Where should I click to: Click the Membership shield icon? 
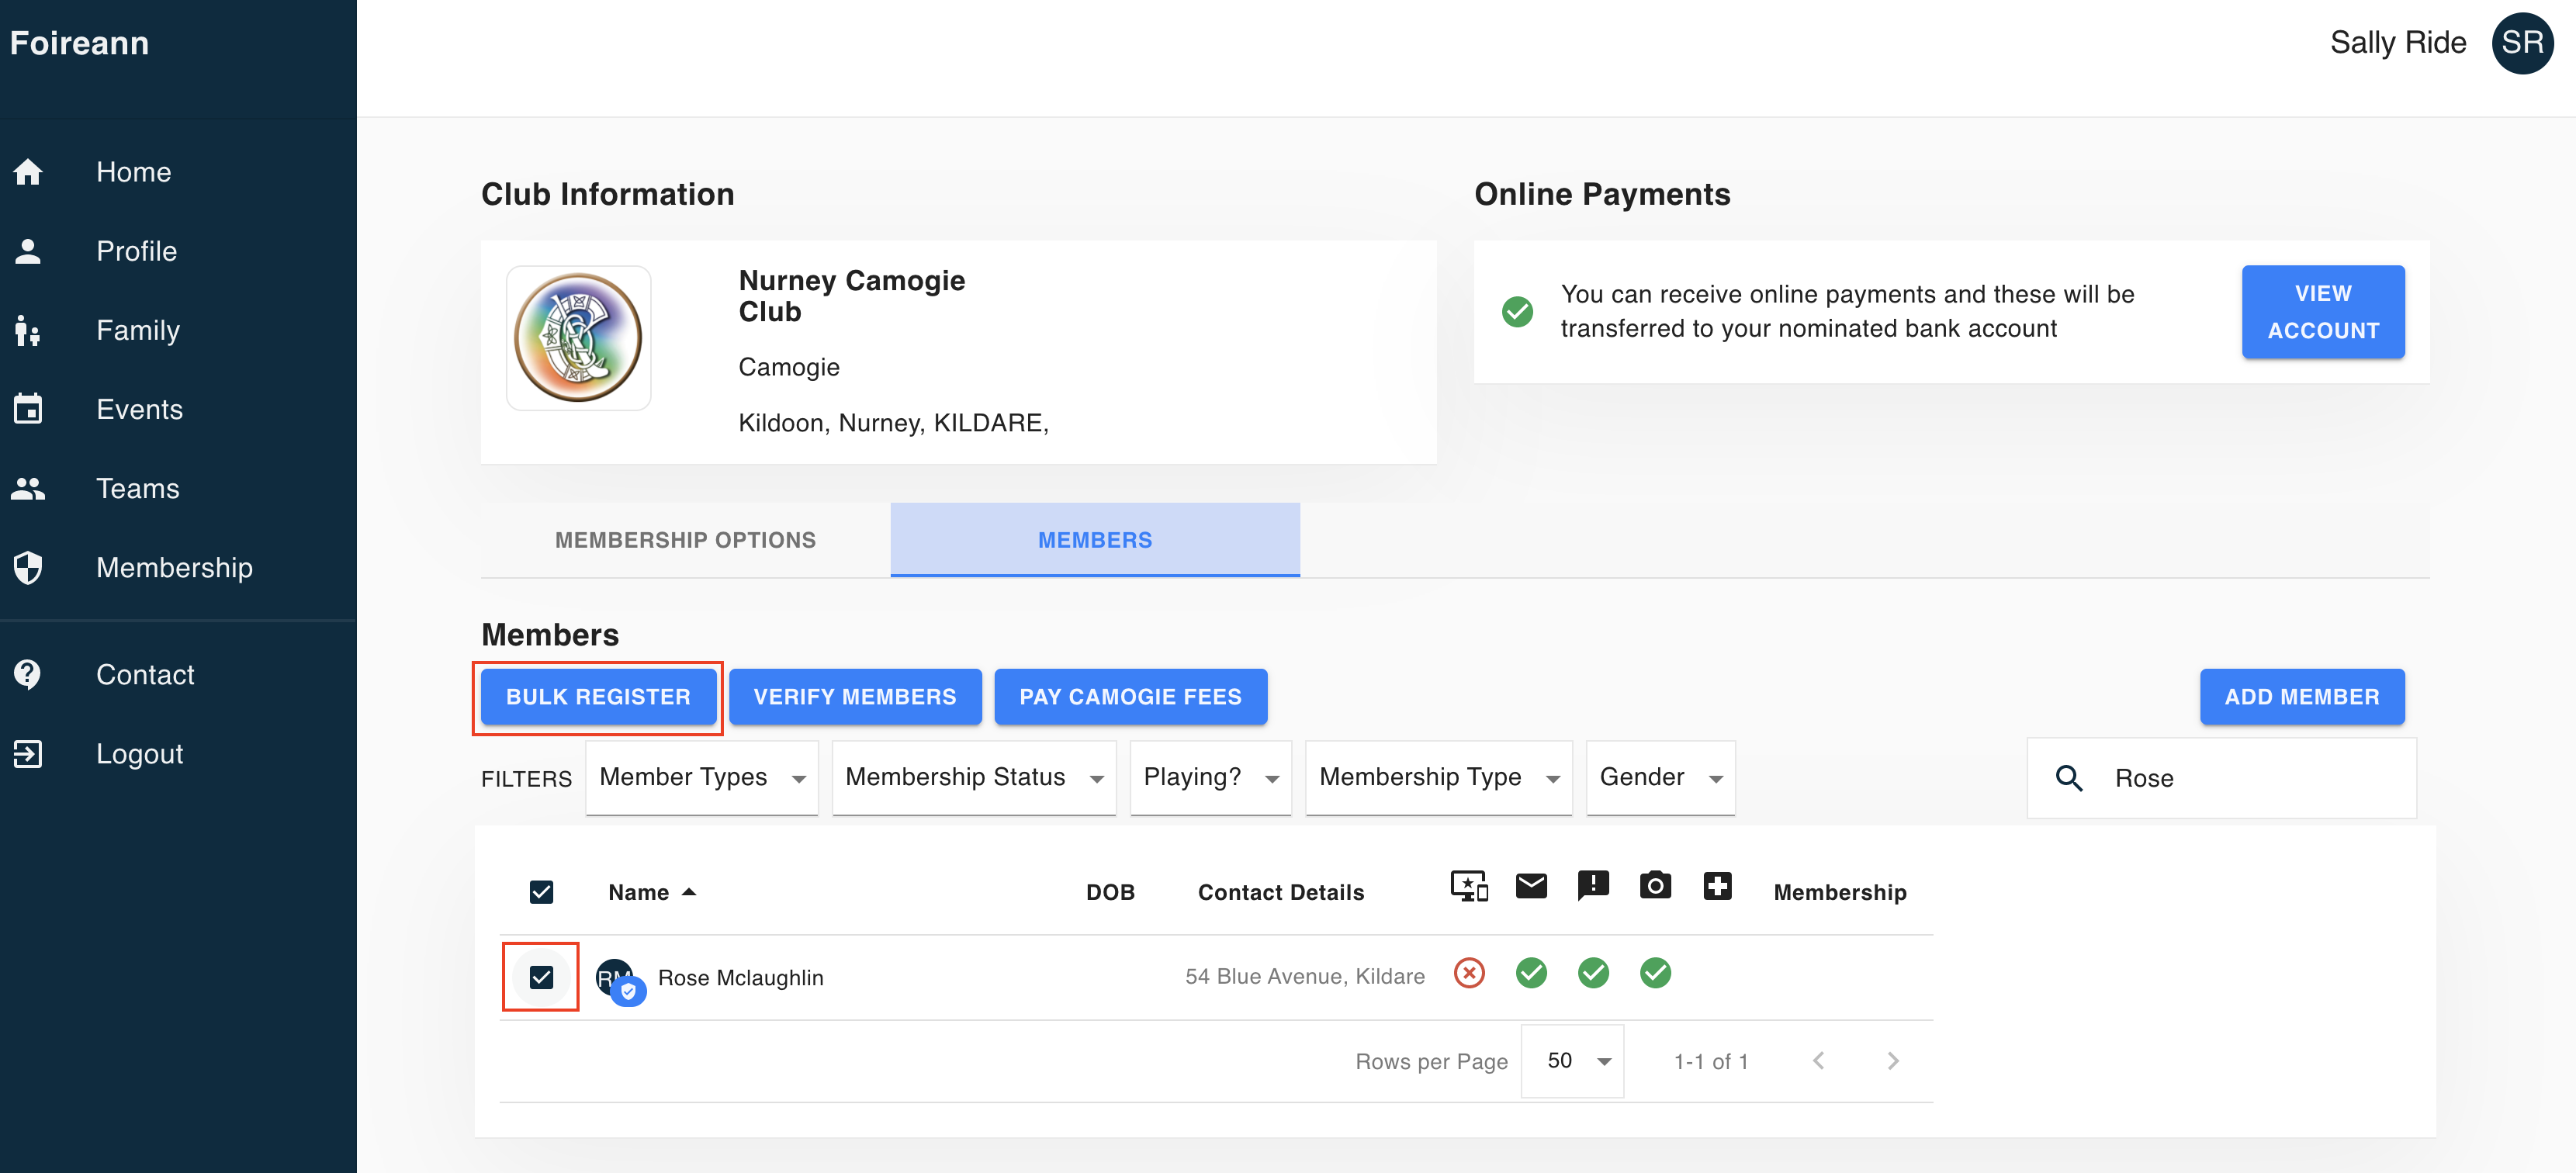coord(28,567)
